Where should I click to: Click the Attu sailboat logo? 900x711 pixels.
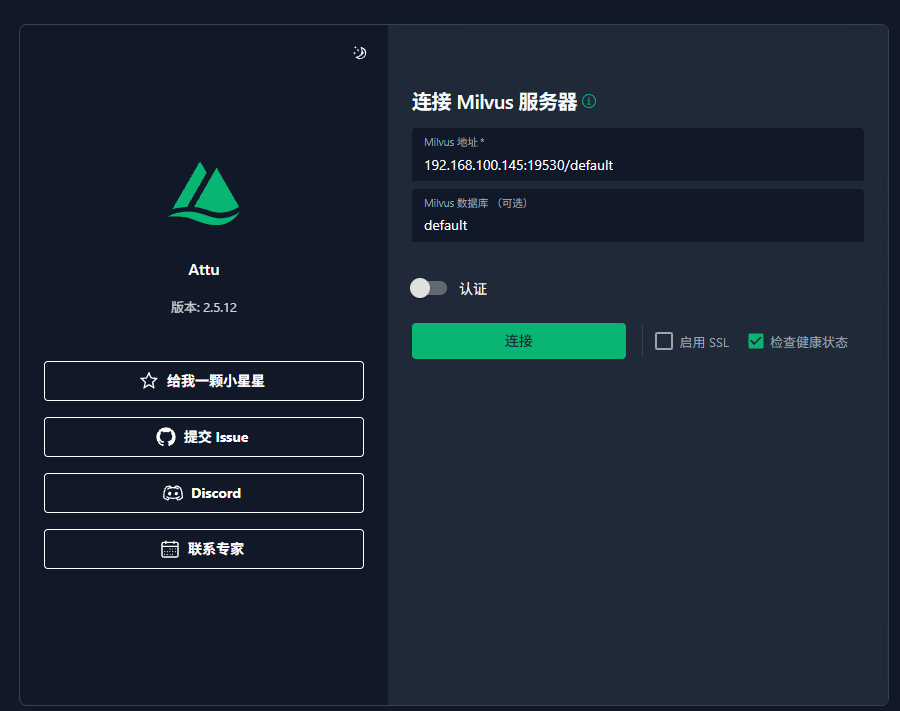click(x=204, y=194)
